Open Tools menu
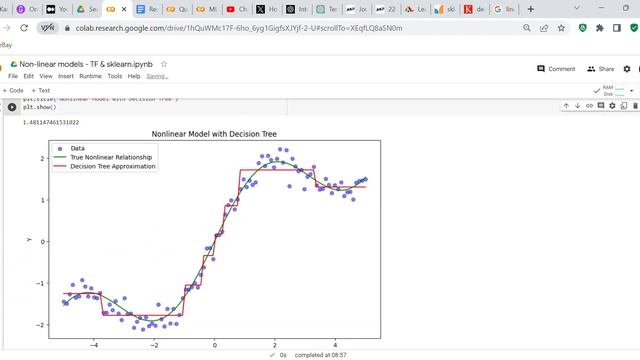Image resolution: width=640 pixels, height=360 pixels. coord(115,76)
